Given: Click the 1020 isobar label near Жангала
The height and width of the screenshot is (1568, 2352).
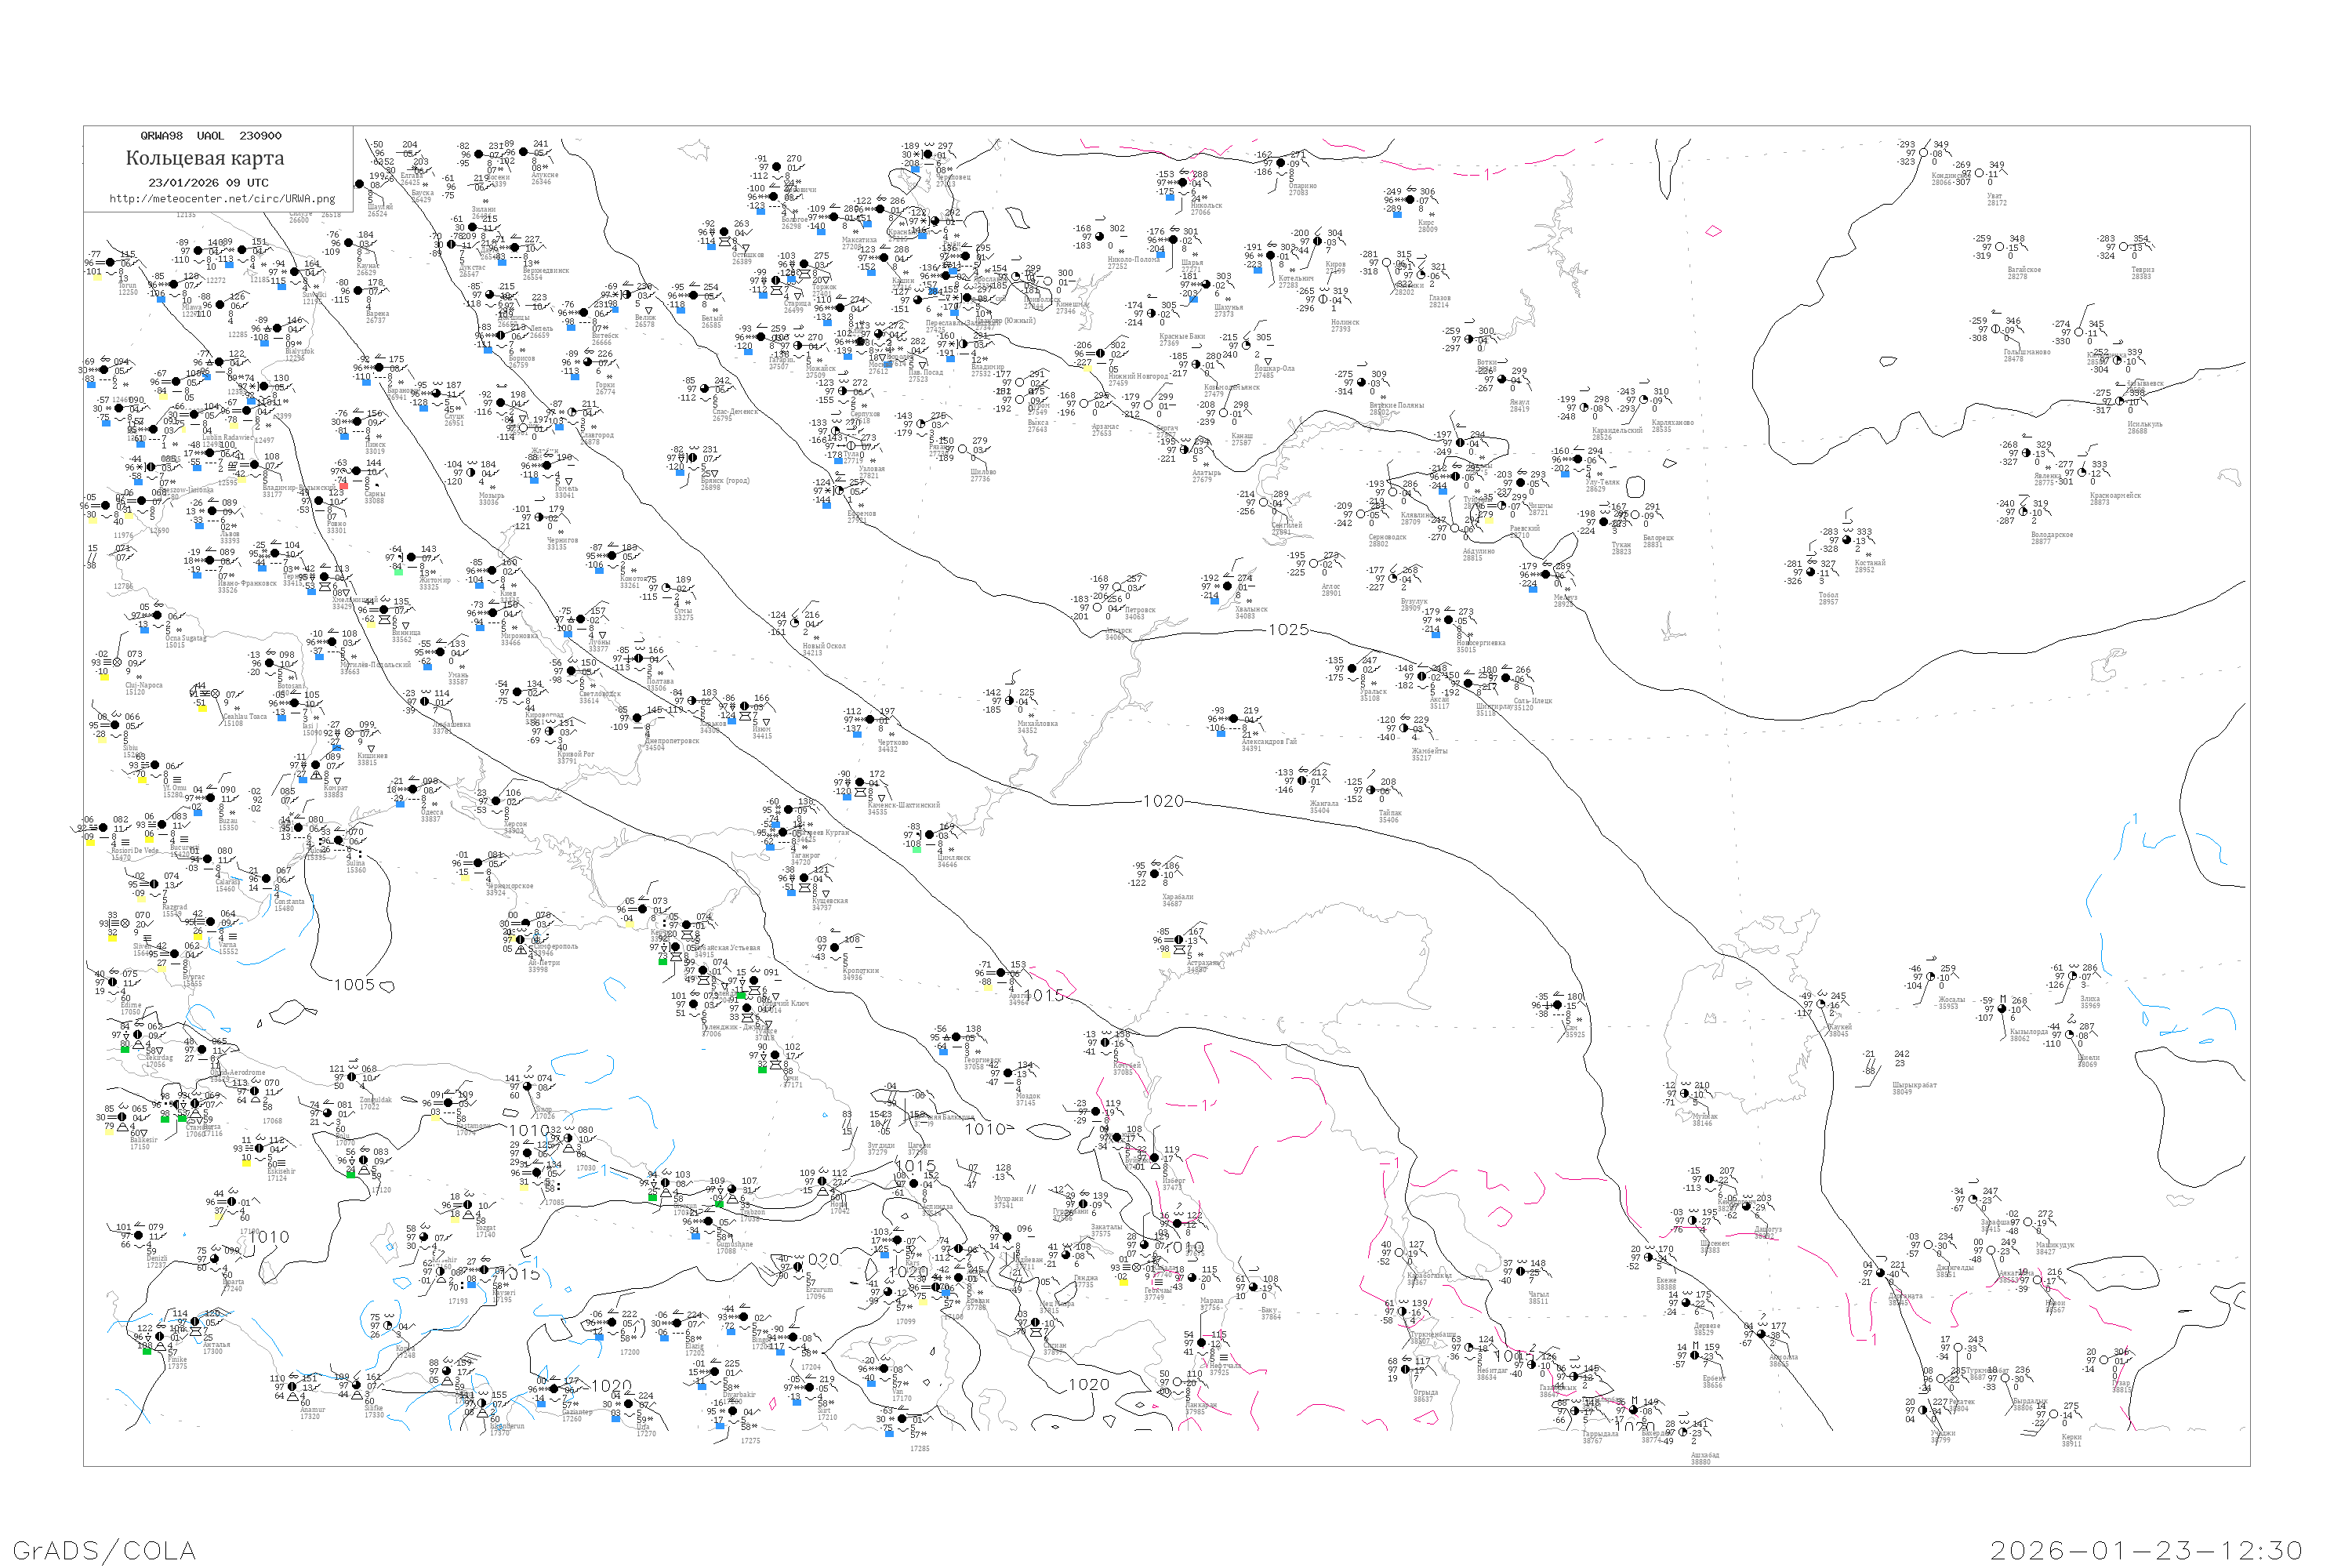Looking at the screenshot, I should click(x=1163, y=801).
